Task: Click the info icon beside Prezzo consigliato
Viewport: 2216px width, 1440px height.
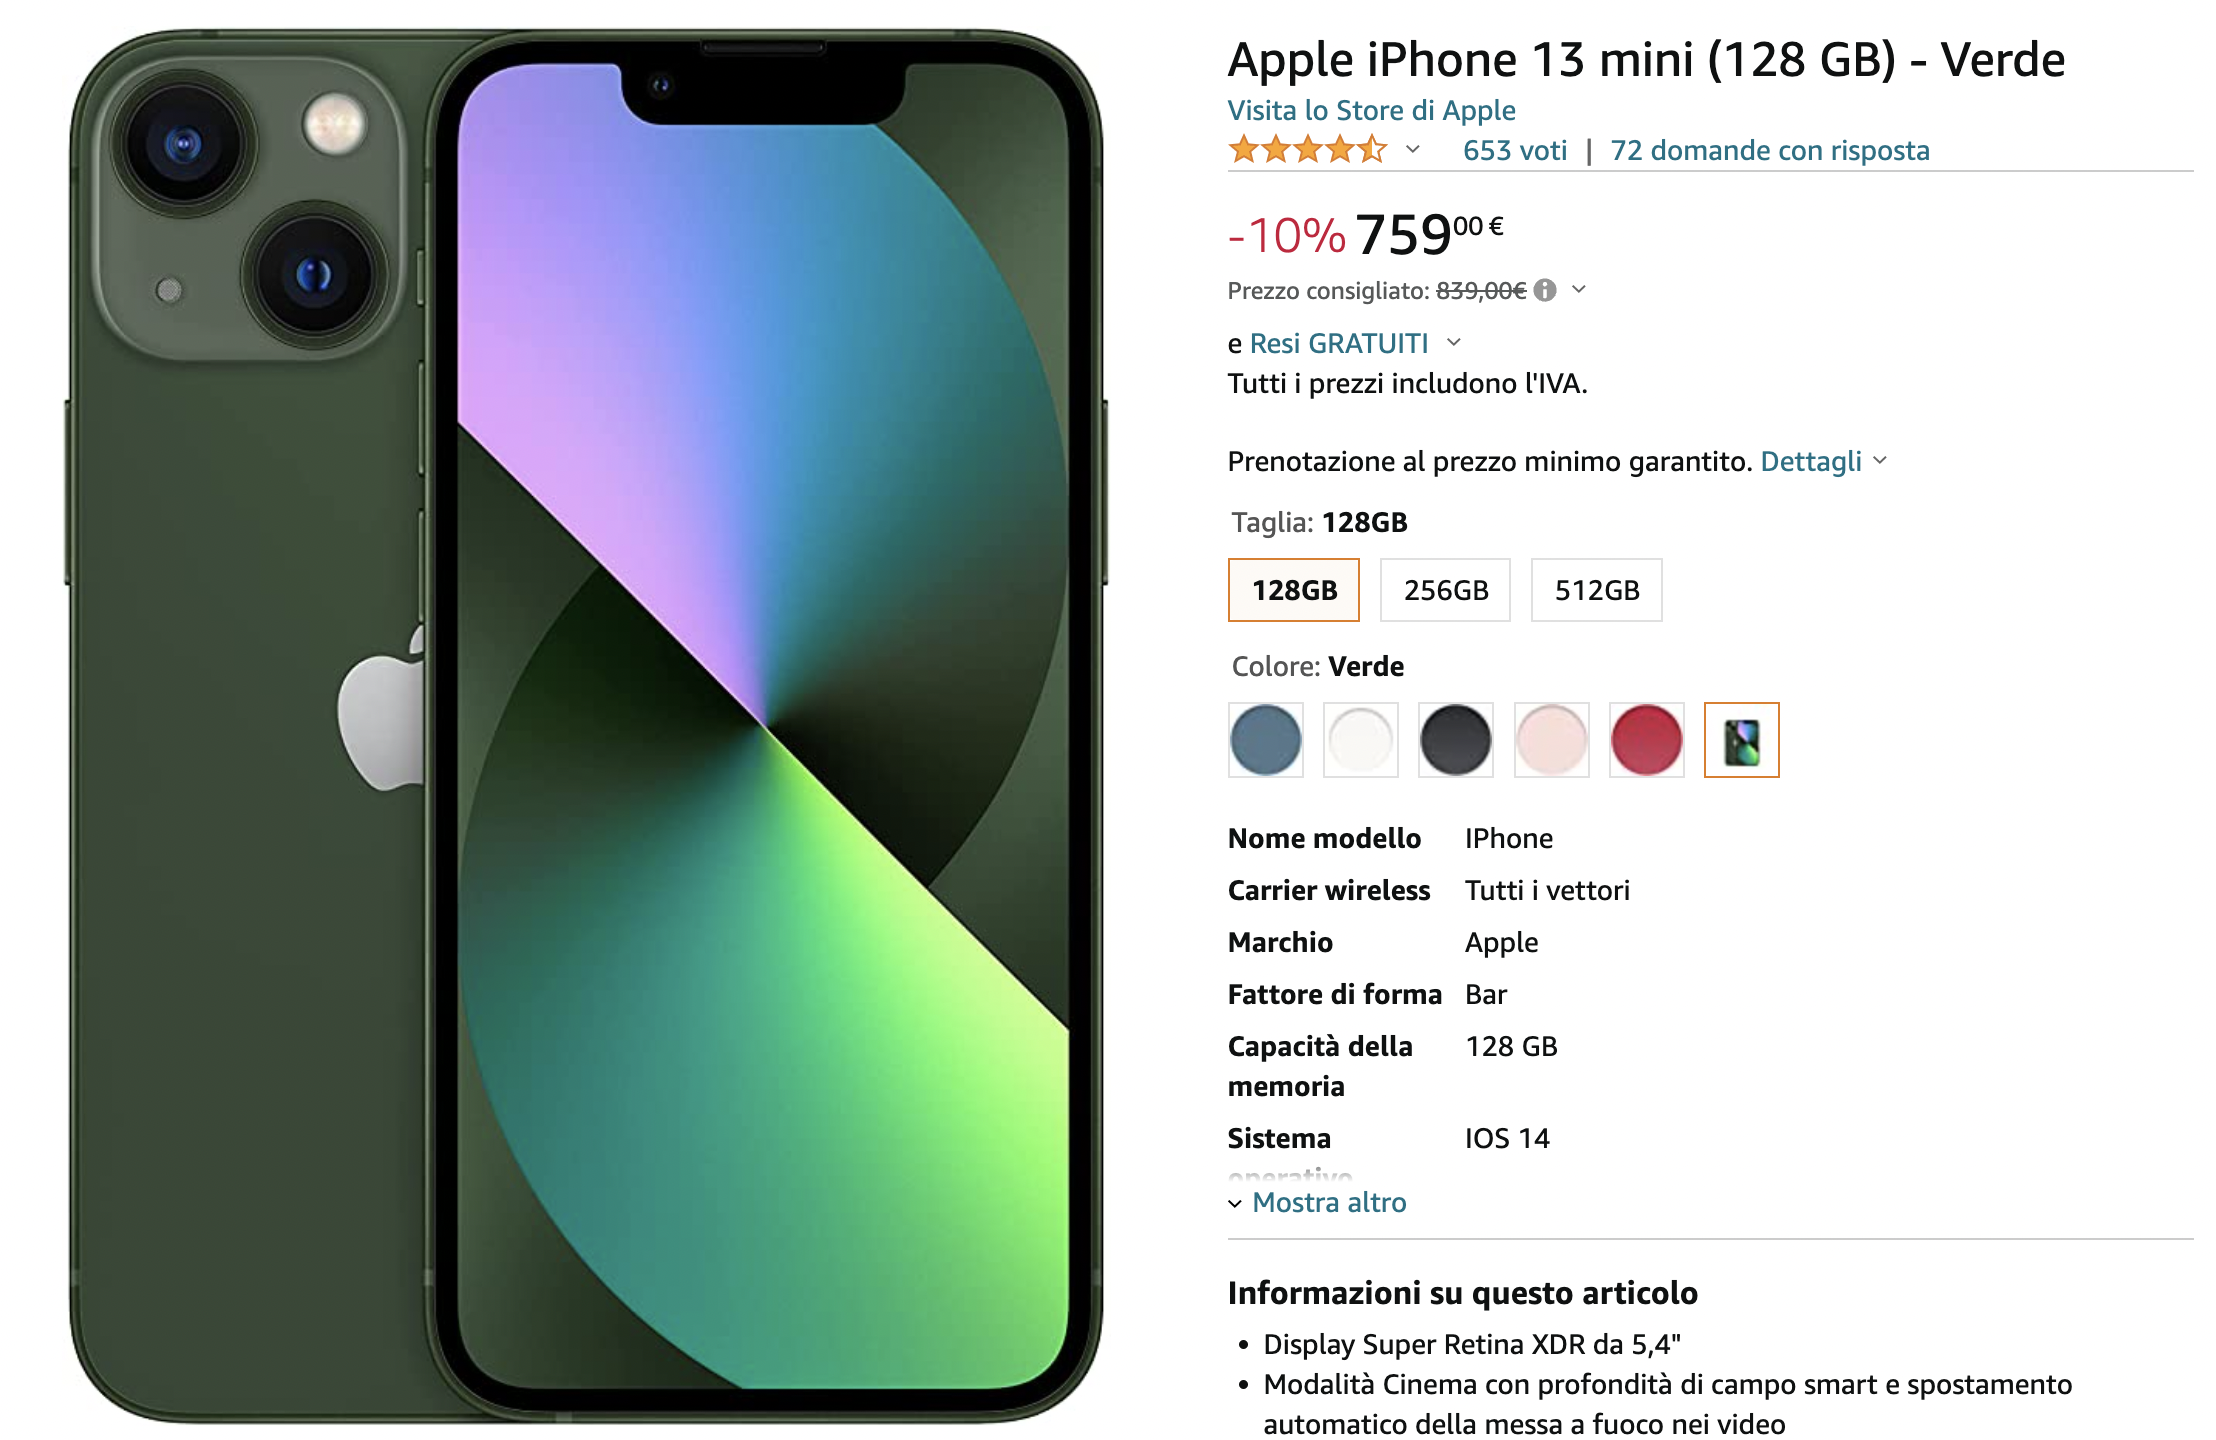Action: [1545, 290]
